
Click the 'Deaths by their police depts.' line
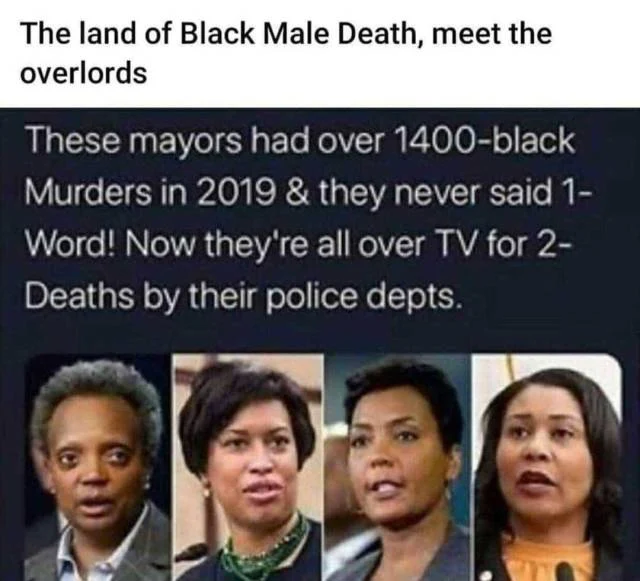(x=244, y=296)
